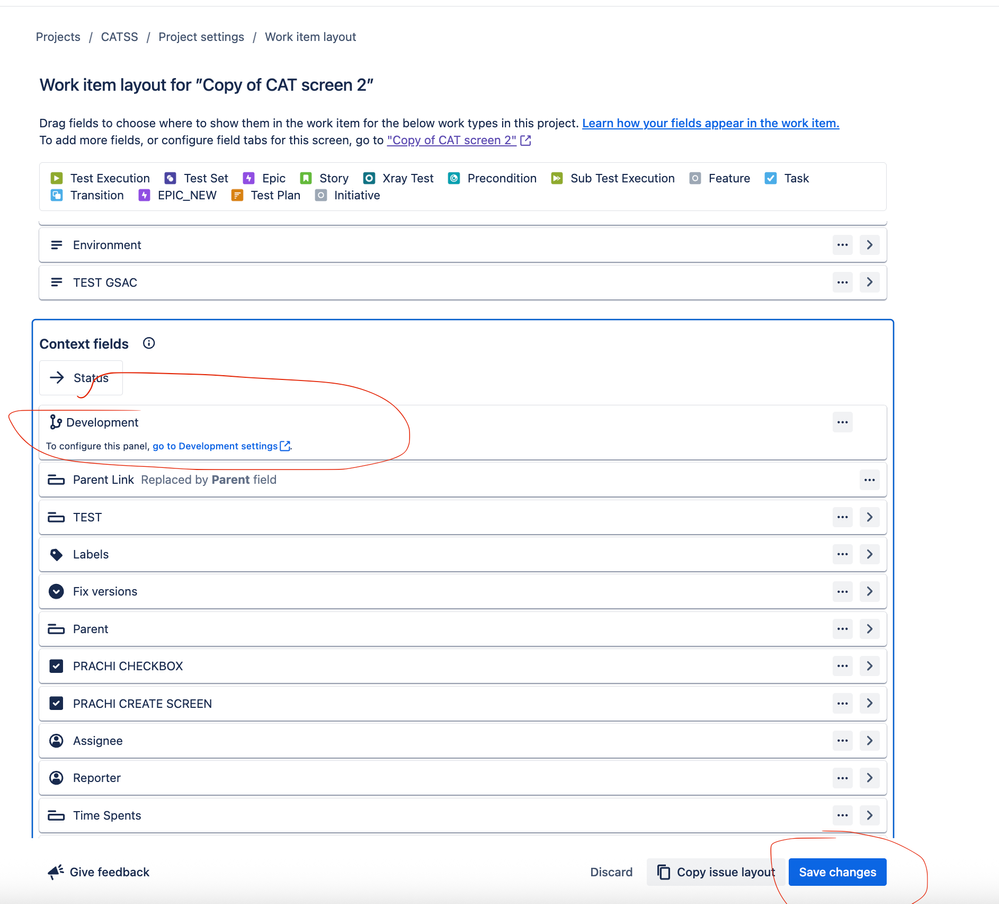
Task: Click the Reporter person icon
Action: 56,778
